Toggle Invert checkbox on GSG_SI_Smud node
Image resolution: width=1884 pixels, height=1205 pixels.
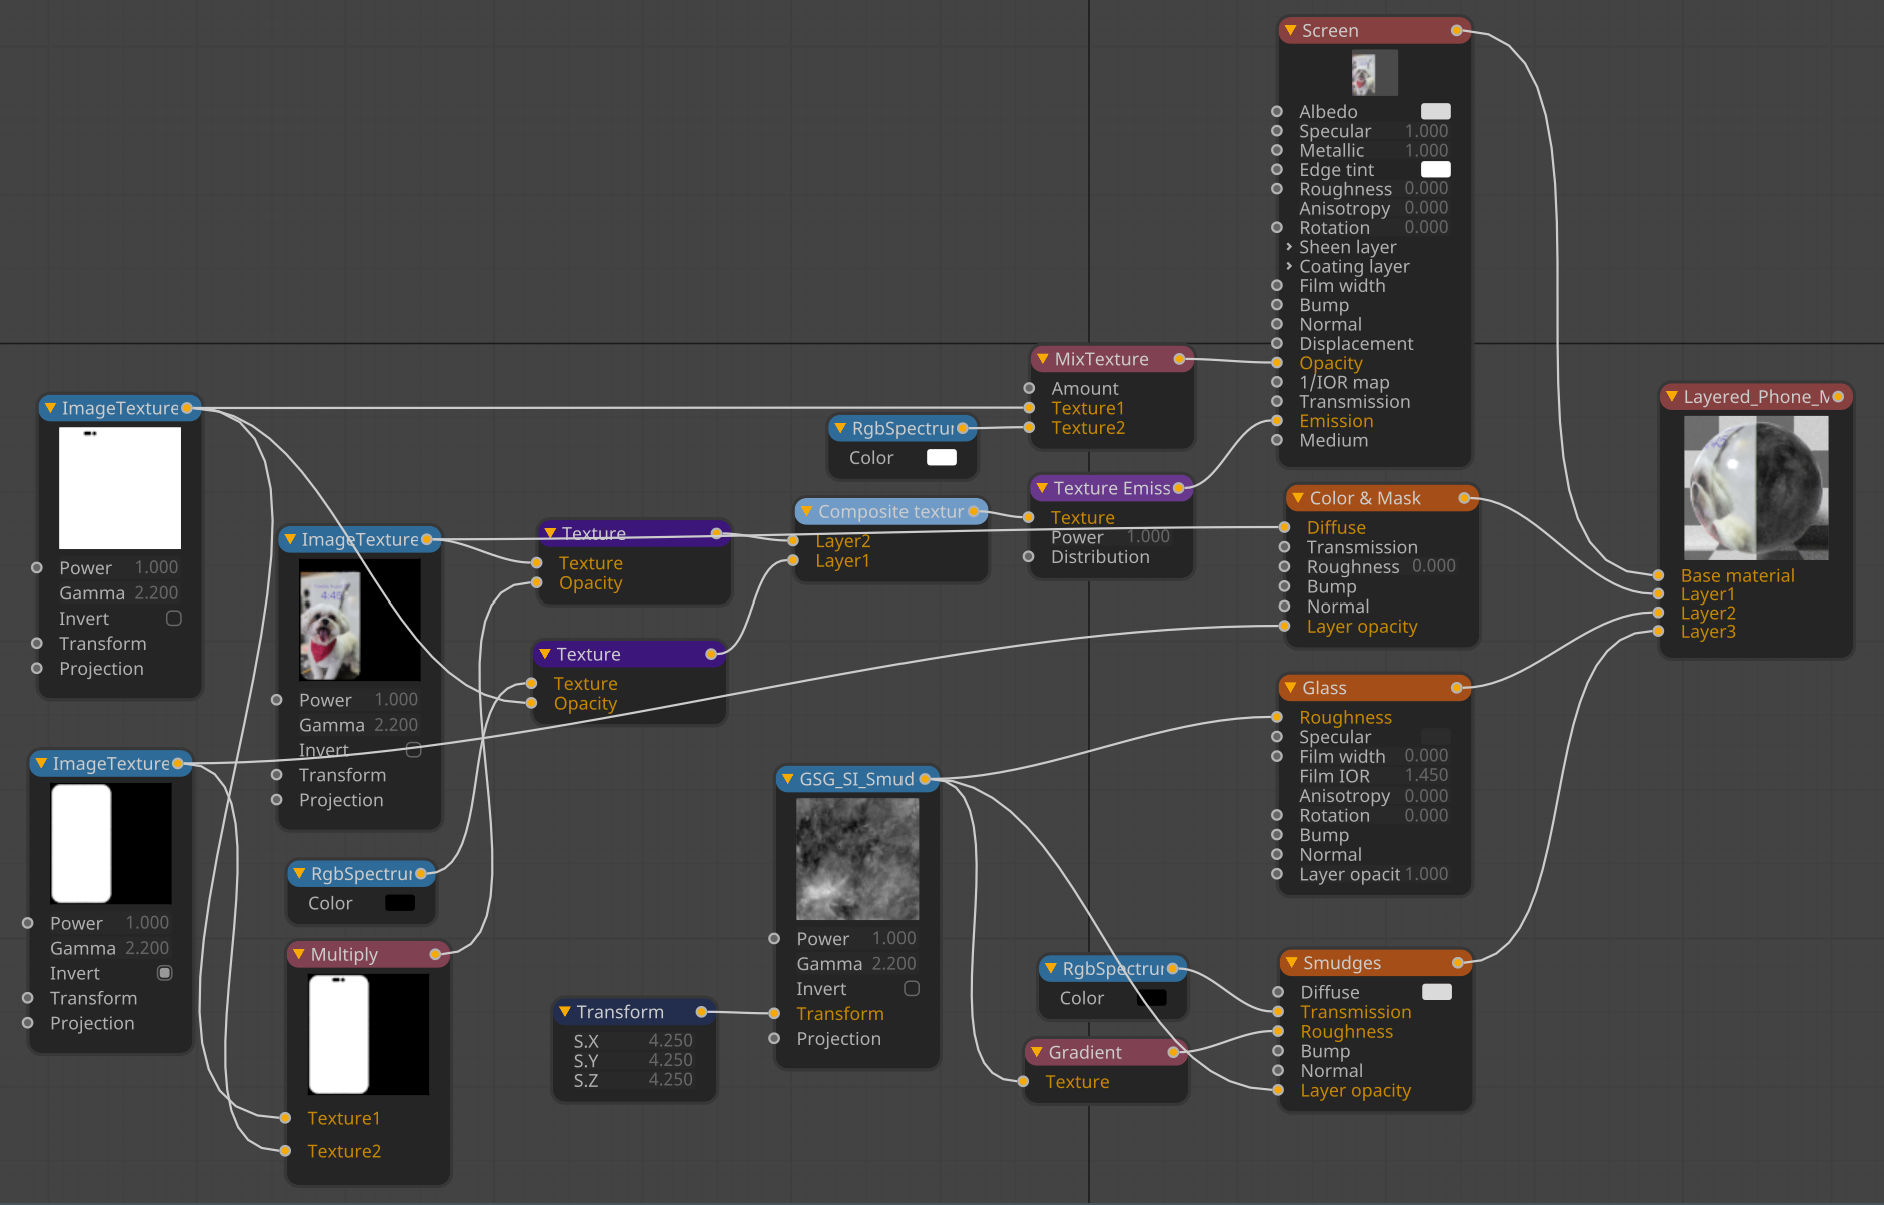click(x=912, y=989)
